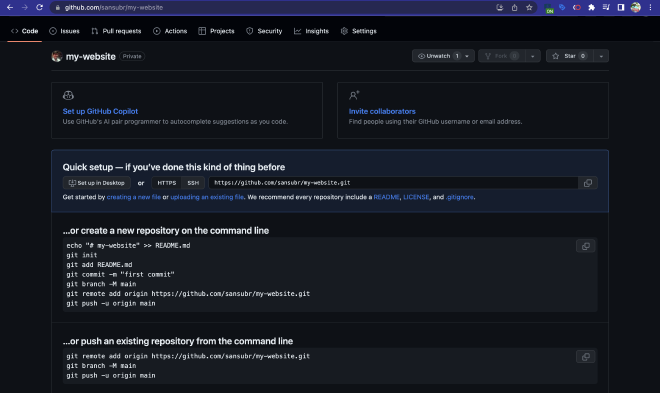Screen dimensions: 660x393
Task: Click the sansubr owner avatar
Action: (x=57, y=56)
